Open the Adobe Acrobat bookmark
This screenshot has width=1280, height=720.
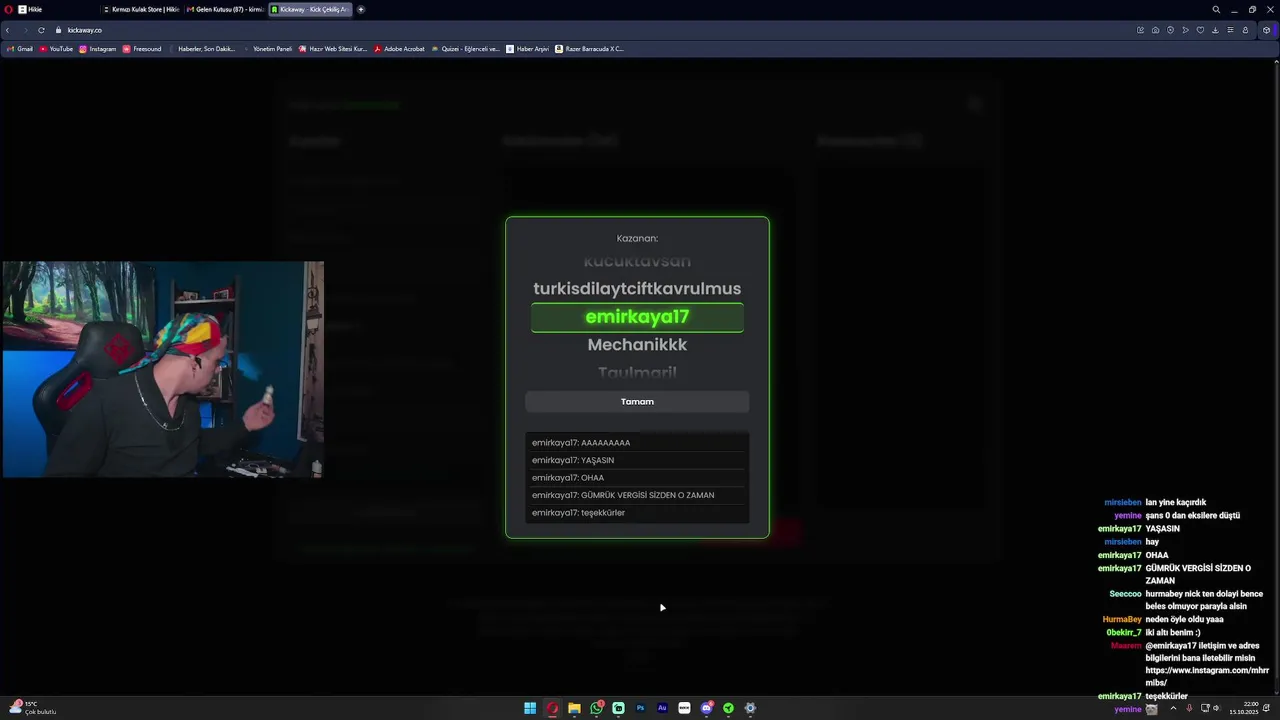(399, 49)
